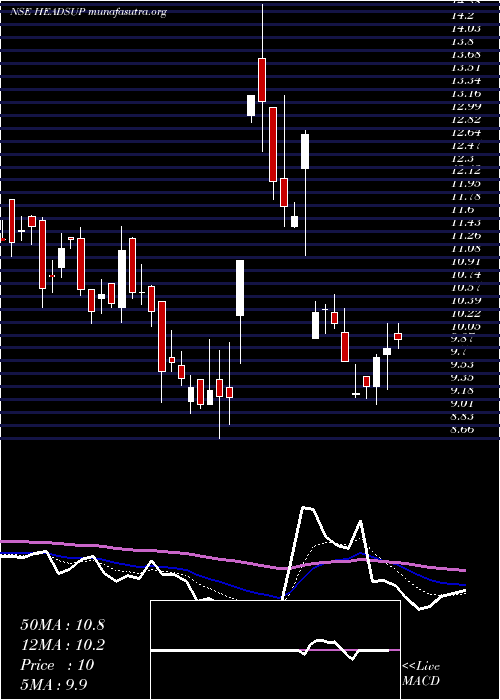Click the 13.34 price axis label

click(x=466, y=80)
